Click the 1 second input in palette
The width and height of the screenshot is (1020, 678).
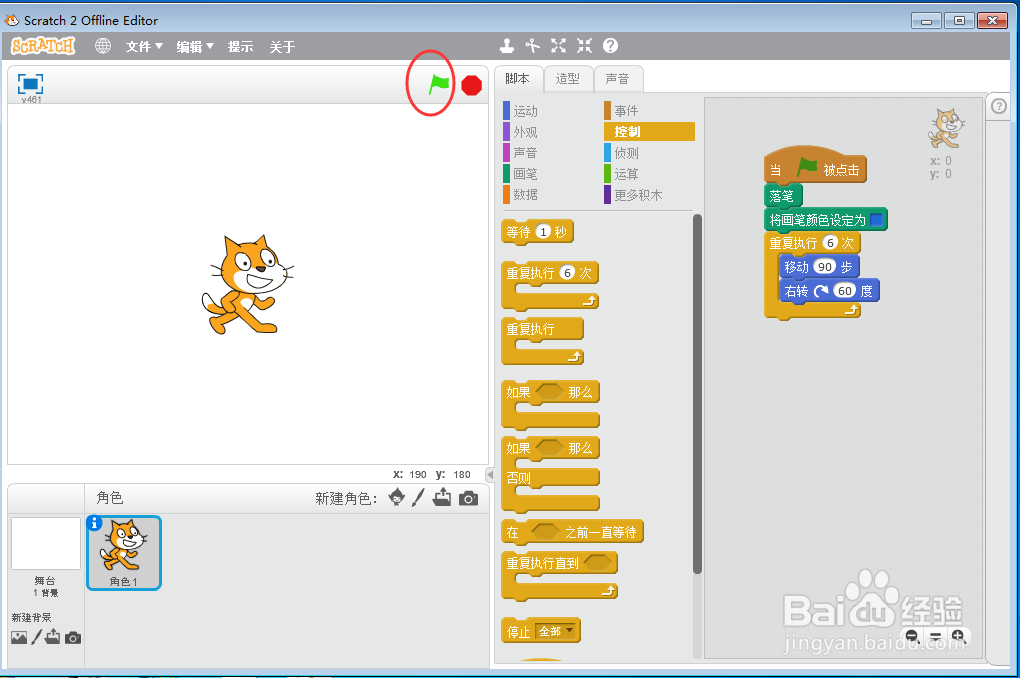click(x=543, y=232)
